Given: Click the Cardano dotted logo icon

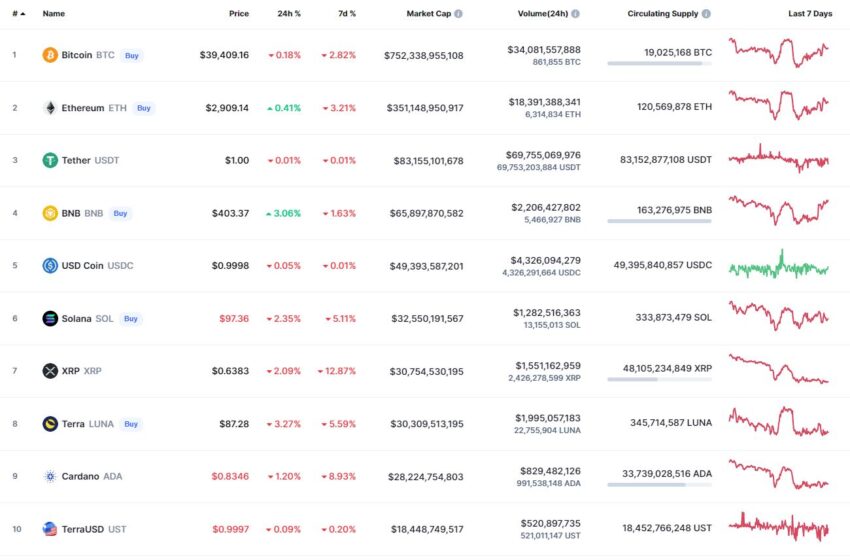Looking at the screenshot, I should 50,477.
